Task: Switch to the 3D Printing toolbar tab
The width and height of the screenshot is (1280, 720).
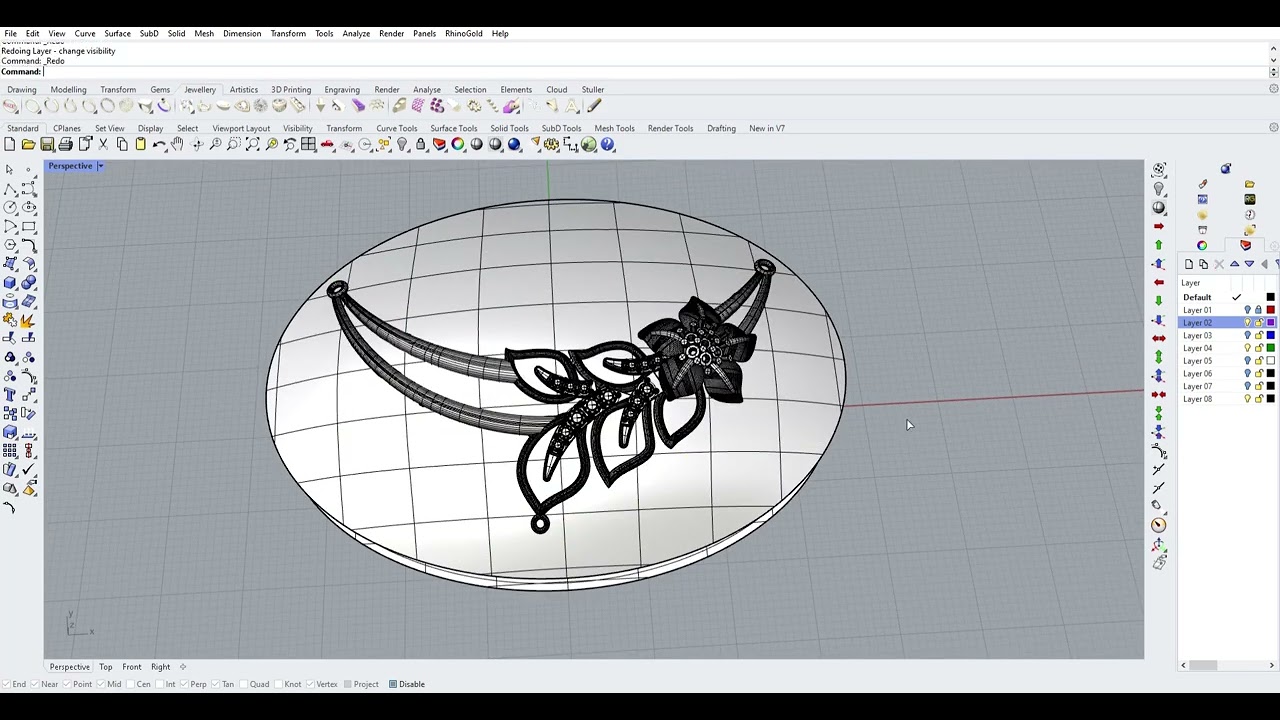Action: [291, 90]
